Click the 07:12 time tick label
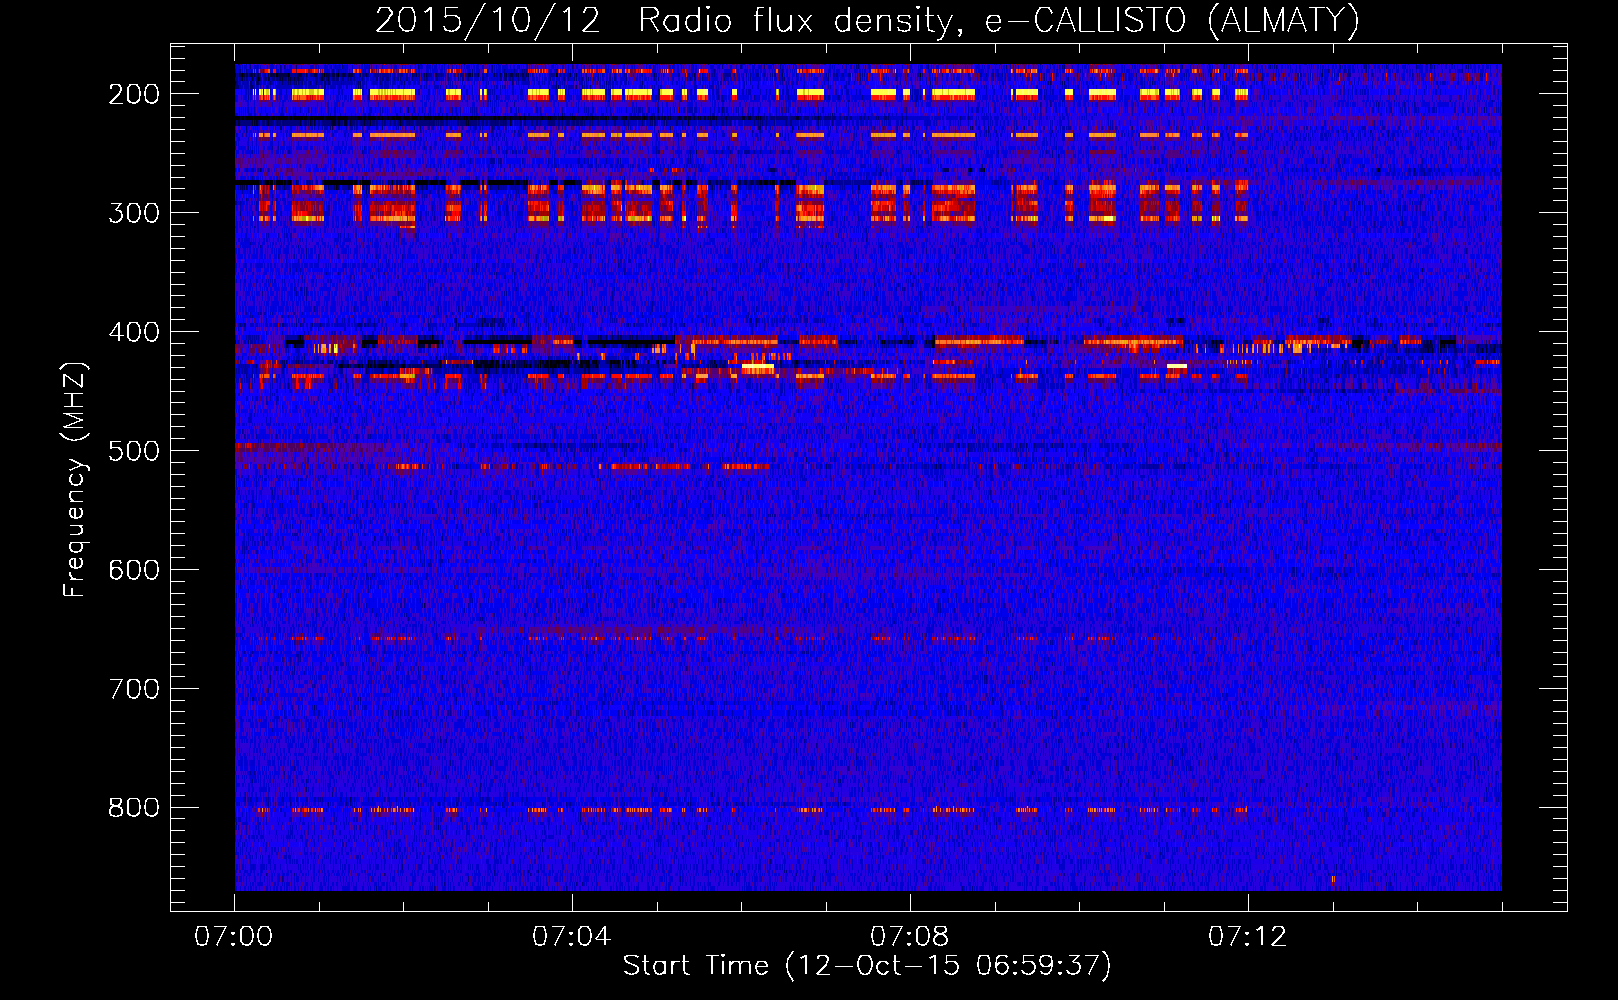The width and height of the screenshot is (1618, 1000). click(1247, 937)
